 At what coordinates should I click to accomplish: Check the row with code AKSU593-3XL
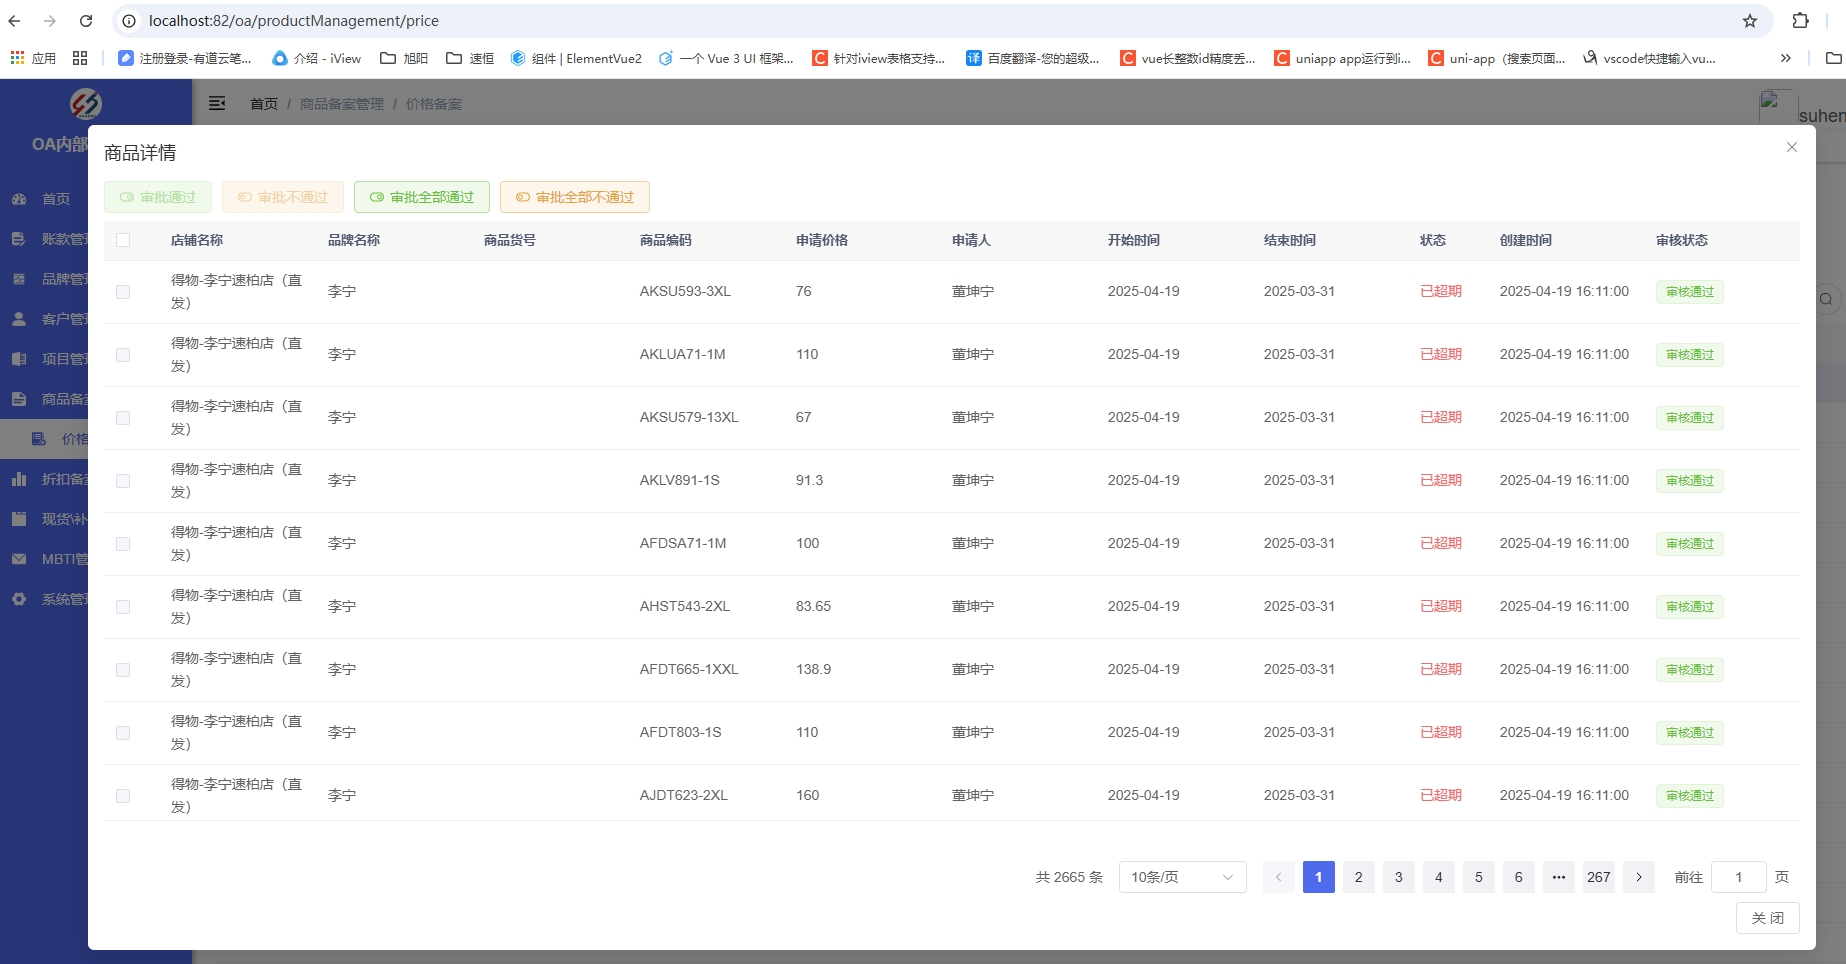(123, 292)
